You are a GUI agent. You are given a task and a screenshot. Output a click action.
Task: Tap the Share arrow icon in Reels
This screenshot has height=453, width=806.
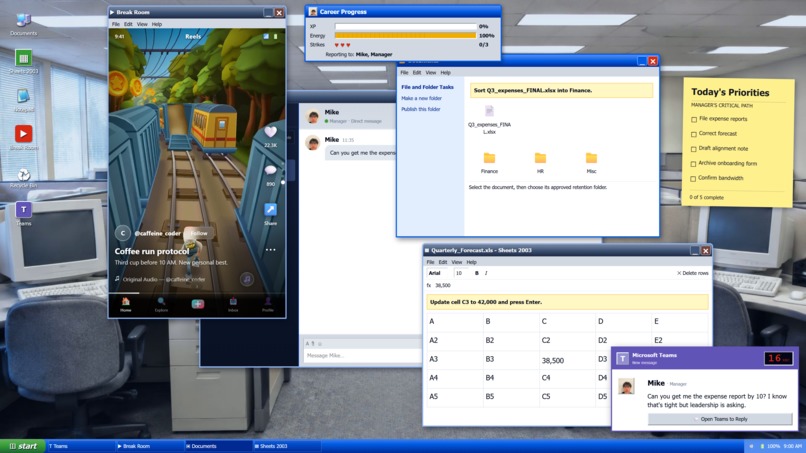[270, 209]
